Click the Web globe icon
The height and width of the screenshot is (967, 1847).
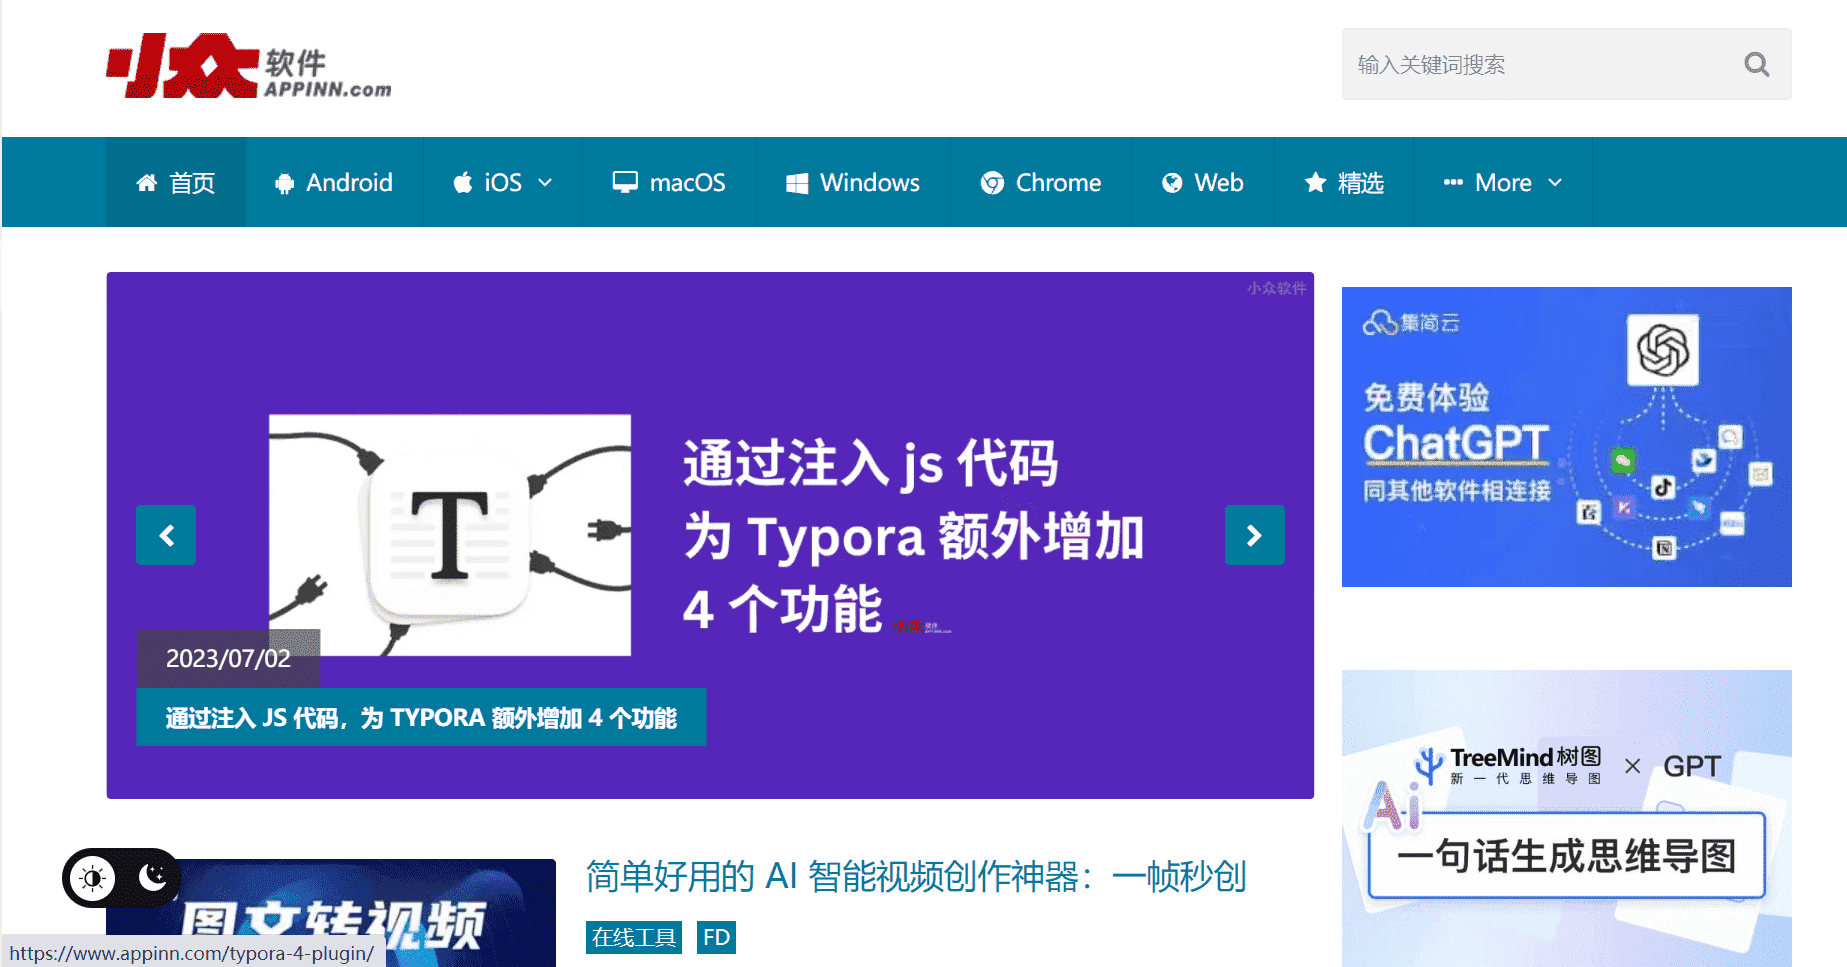pyautogui.click(x=1172, y=183)
